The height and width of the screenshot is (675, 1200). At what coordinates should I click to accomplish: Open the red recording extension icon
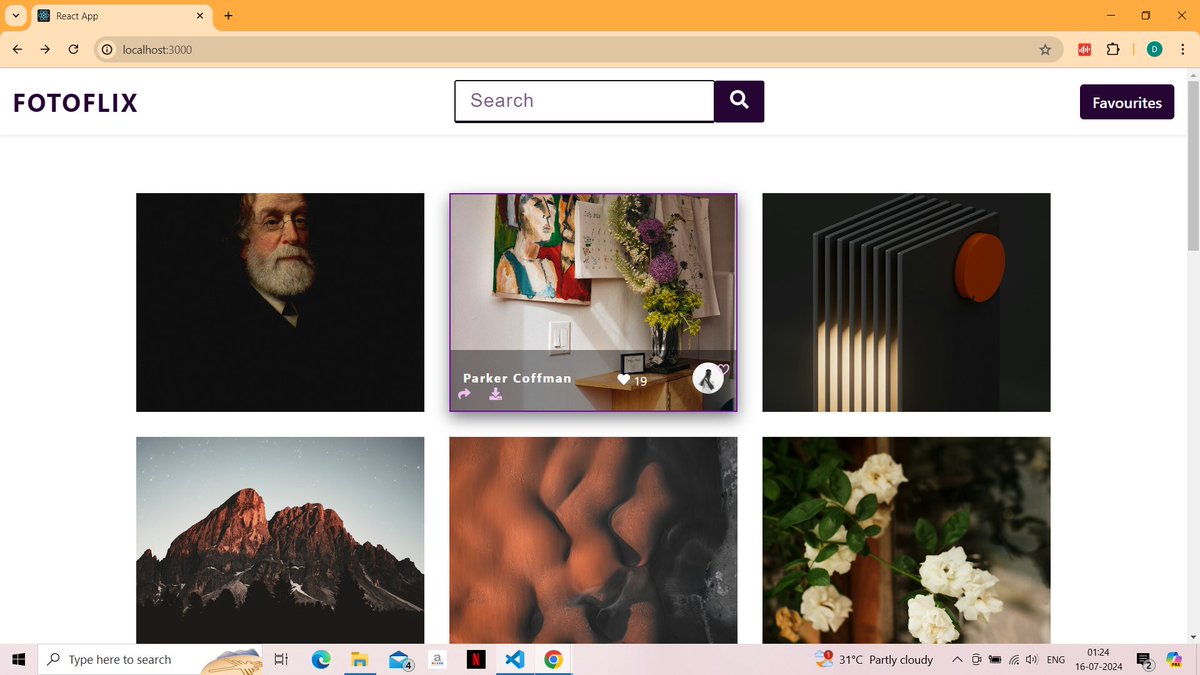[1084, 49]
